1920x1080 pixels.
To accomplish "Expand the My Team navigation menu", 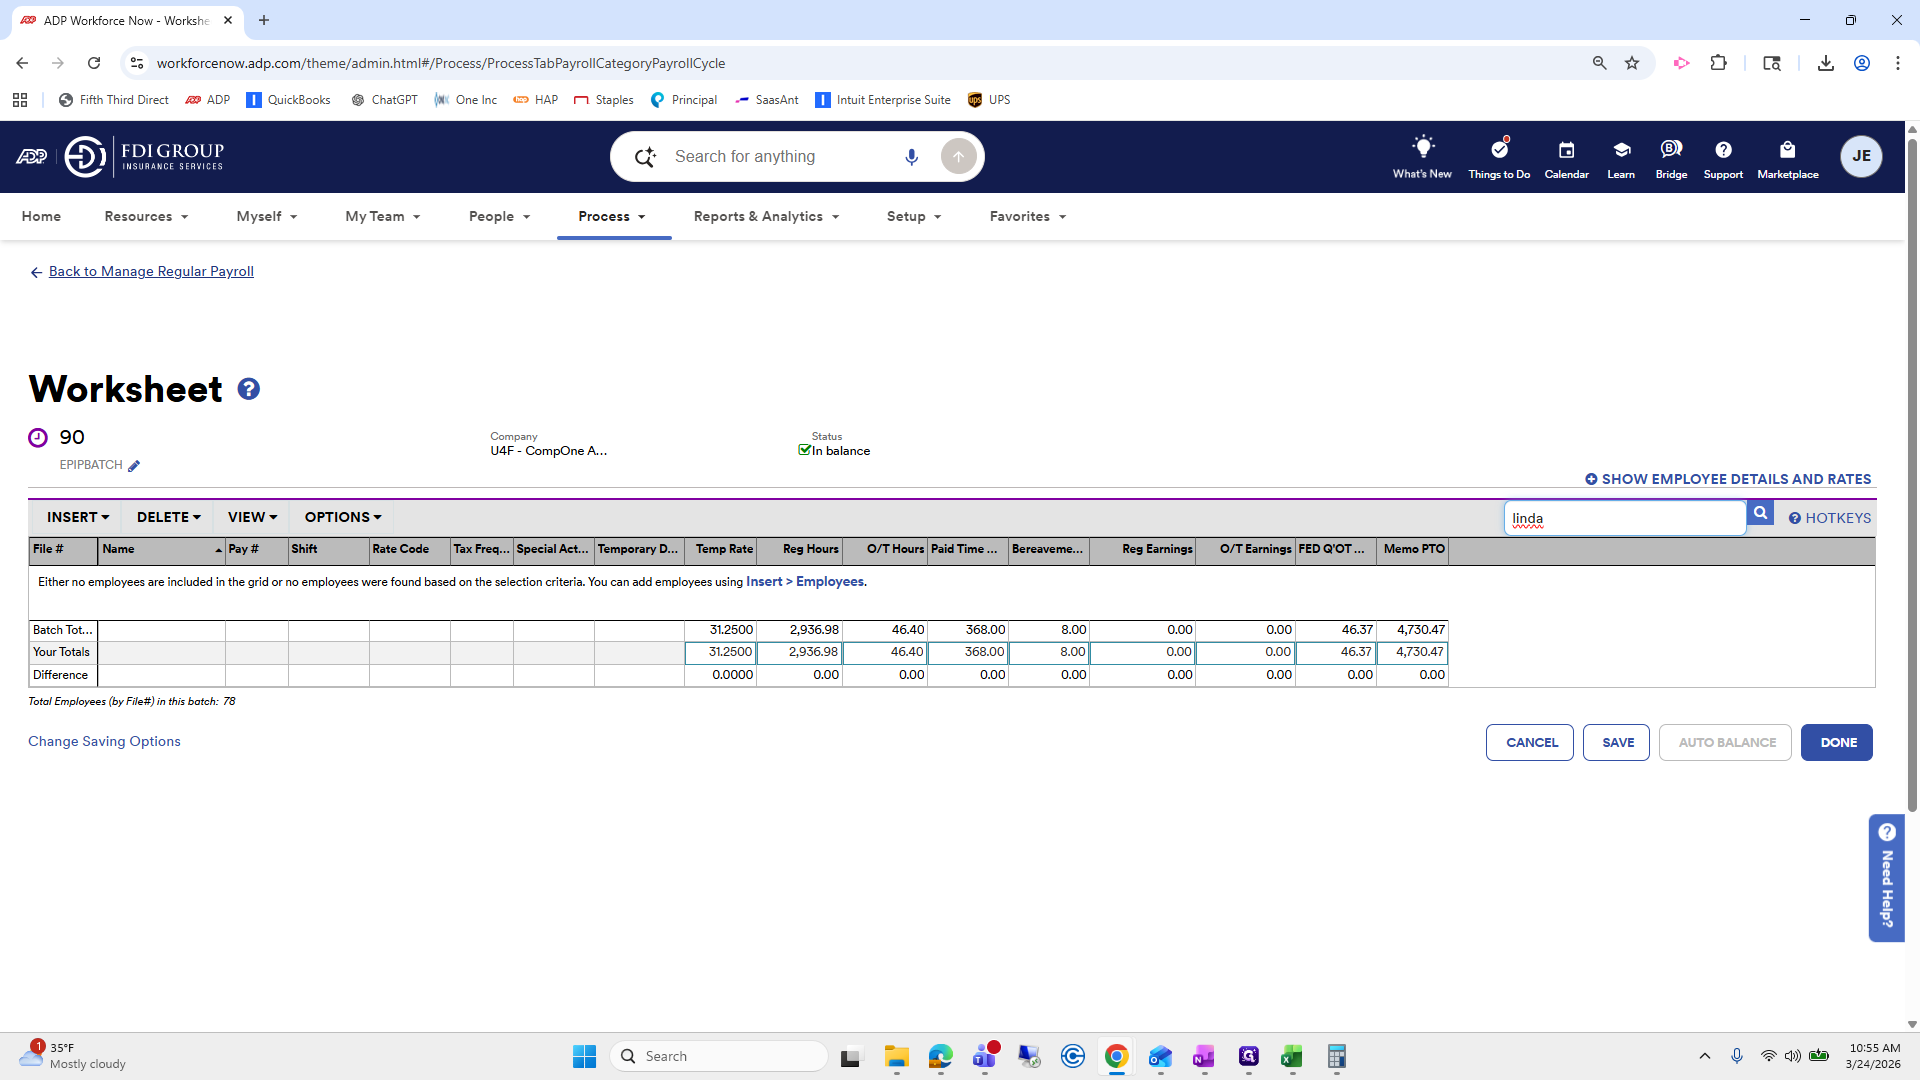I will 383,216.
